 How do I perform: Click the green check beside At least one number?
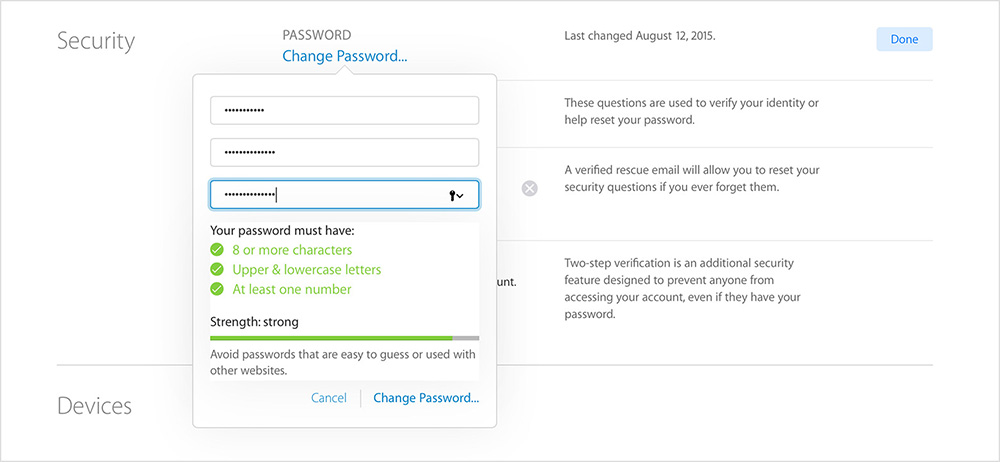pyautogui.click(x=217, y=290)
